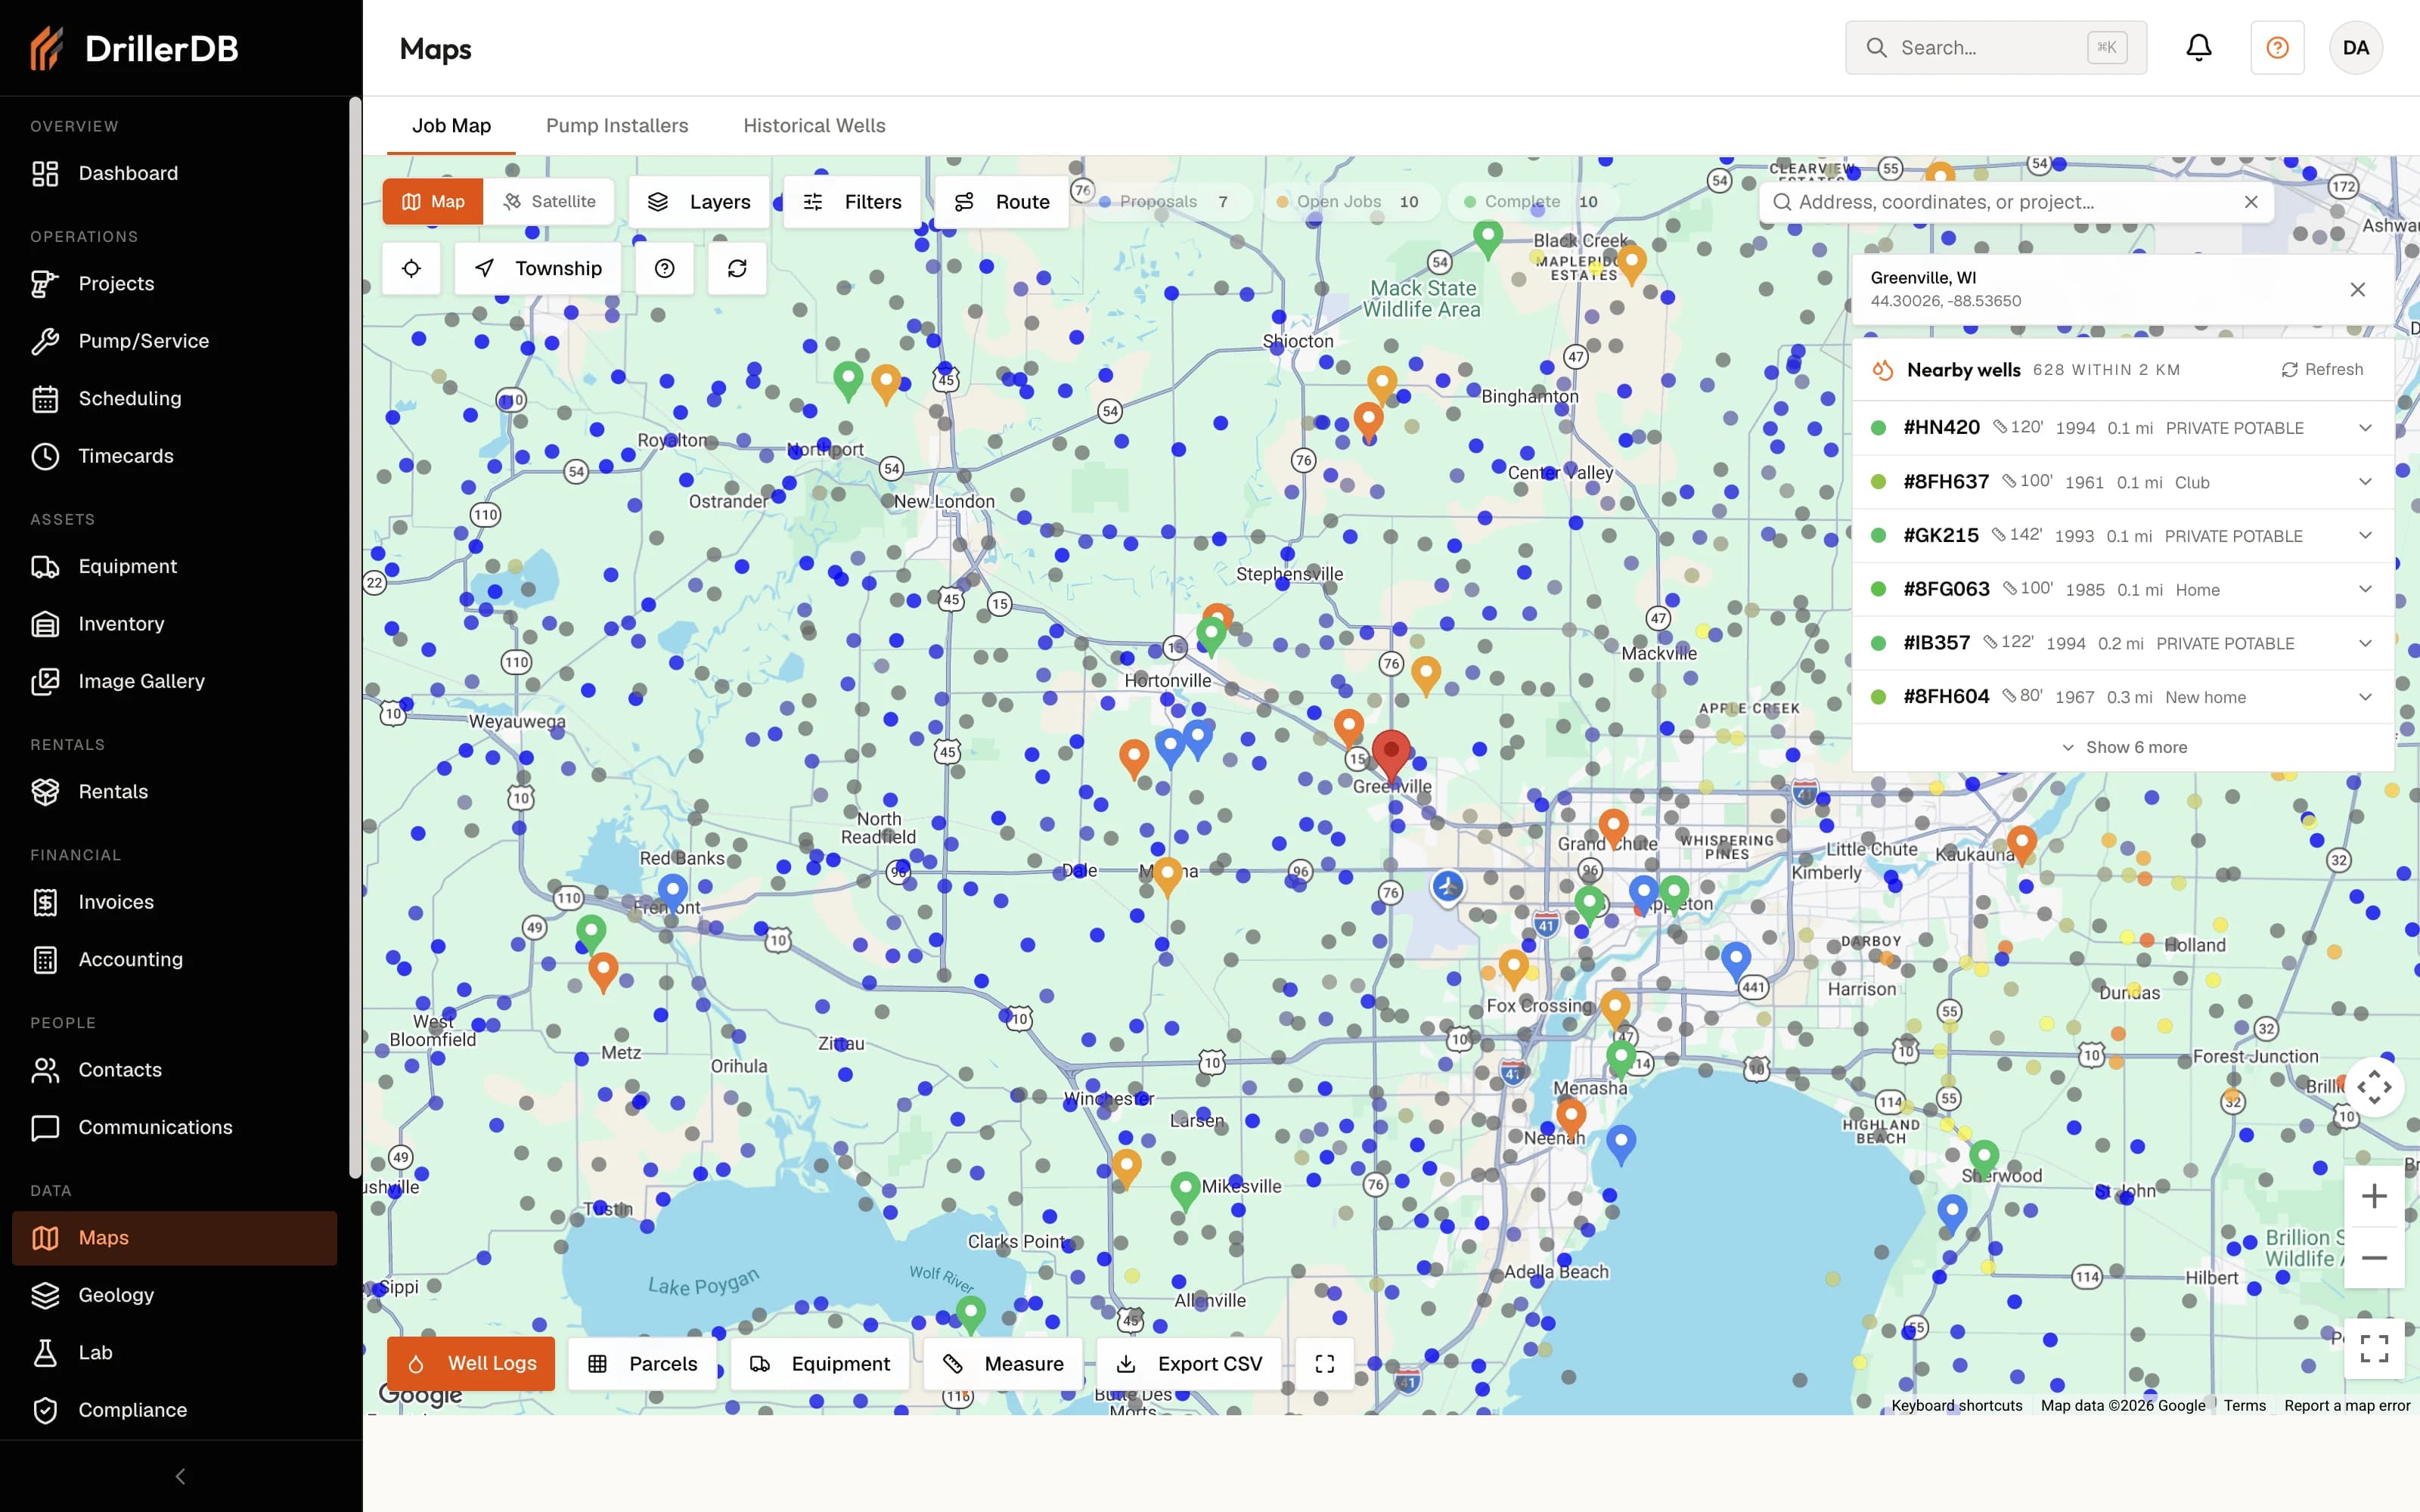This screenshot has height=1512, width=2420.
Task: Open Image Gallery in the sidebar
Action: click(x=175, y=681)
